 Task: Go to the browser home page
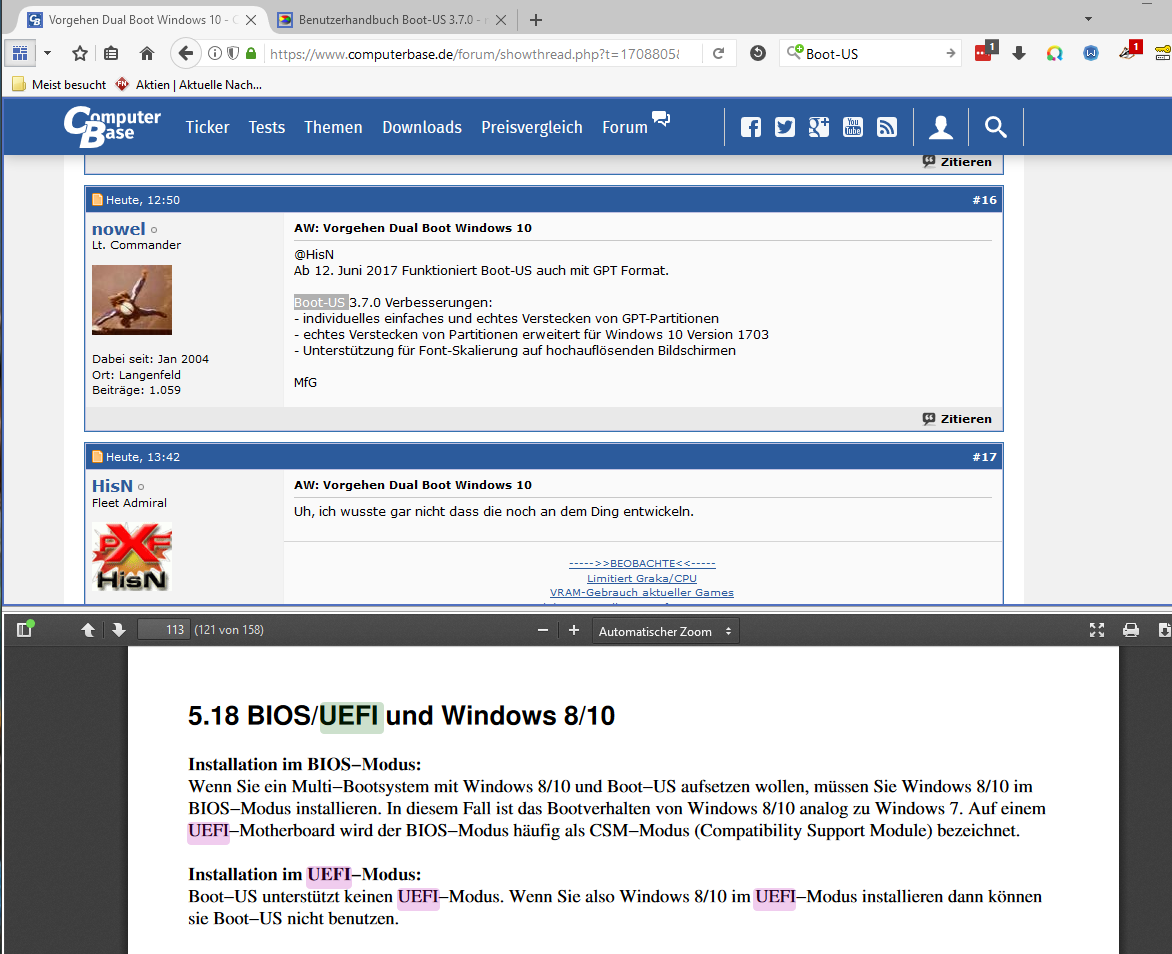click(146, 53)
